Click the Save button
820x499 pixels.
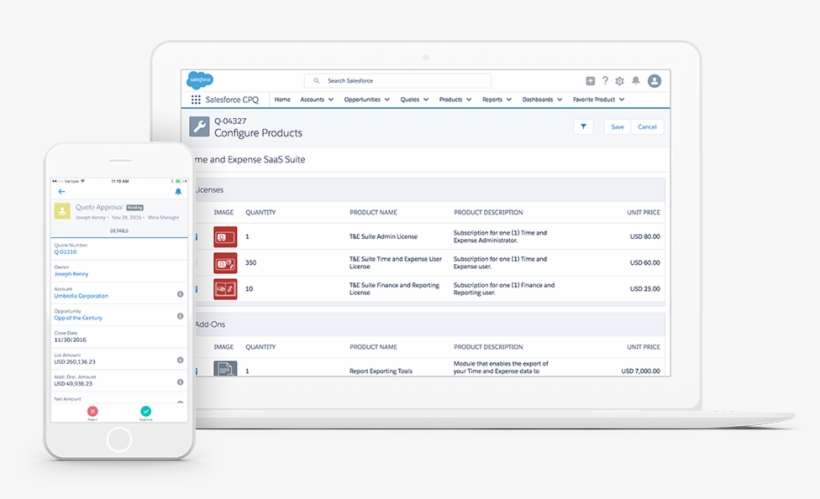click(x=617, y=127)
